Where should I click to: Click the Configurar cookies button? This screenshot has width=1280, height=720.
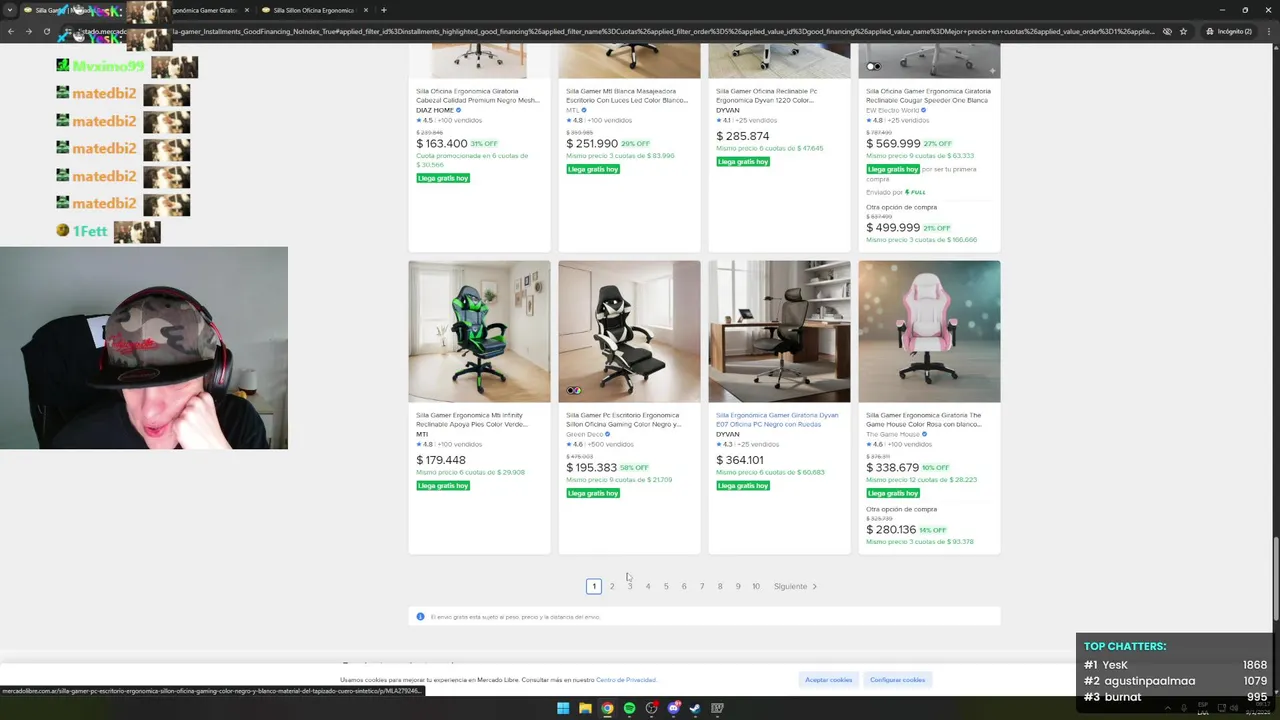coord(898,680)
